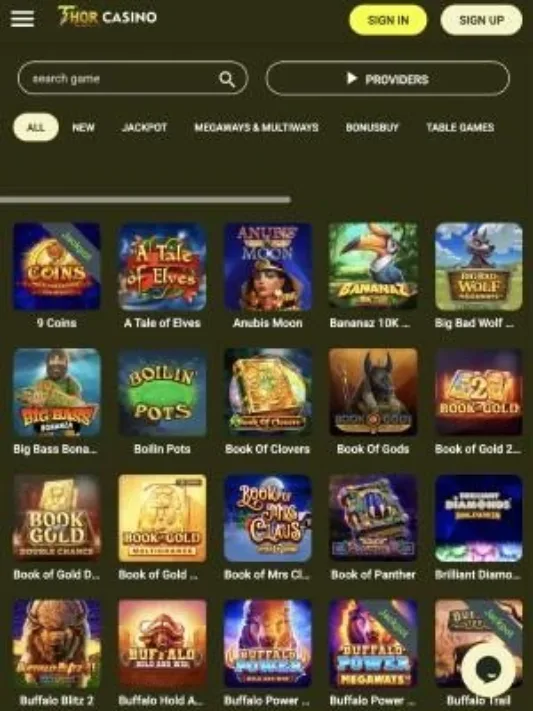Click the horizontal scroll bar indicator

click(x=145, y=200)
